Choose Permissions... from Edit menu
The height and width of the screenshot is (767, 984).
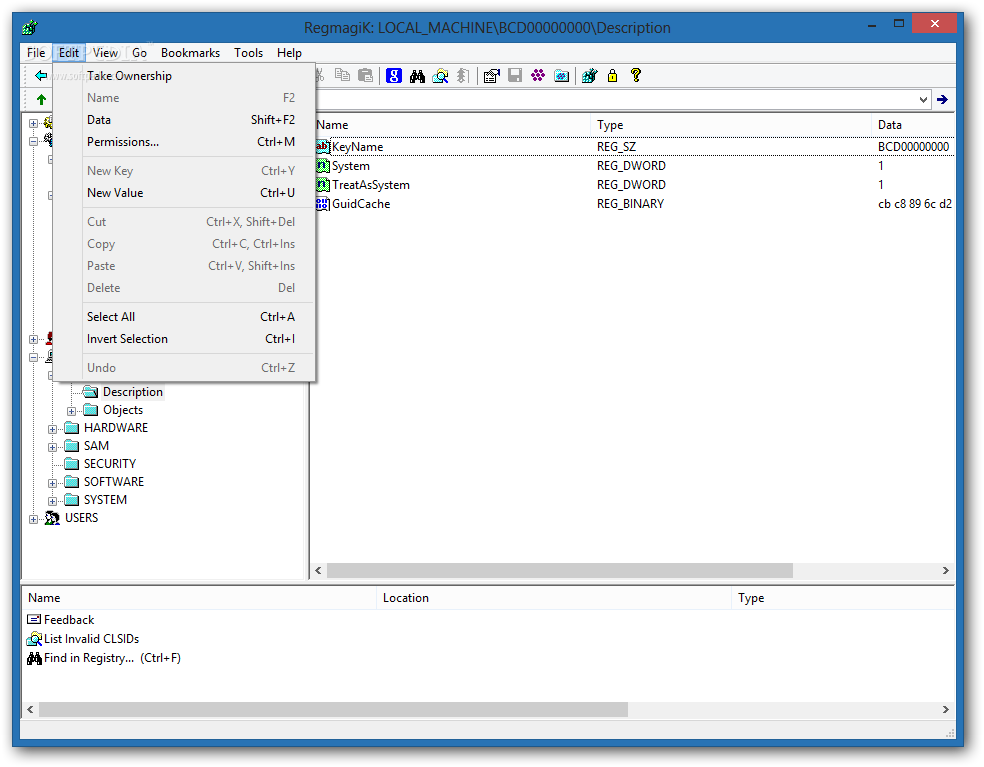tap(184, 142)
